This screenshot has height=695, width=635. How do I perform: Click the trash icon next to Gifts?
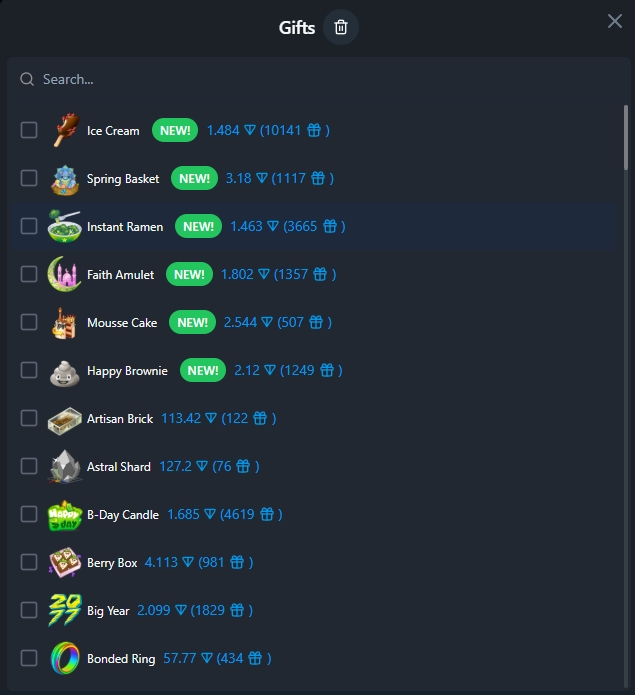[340, 27]
